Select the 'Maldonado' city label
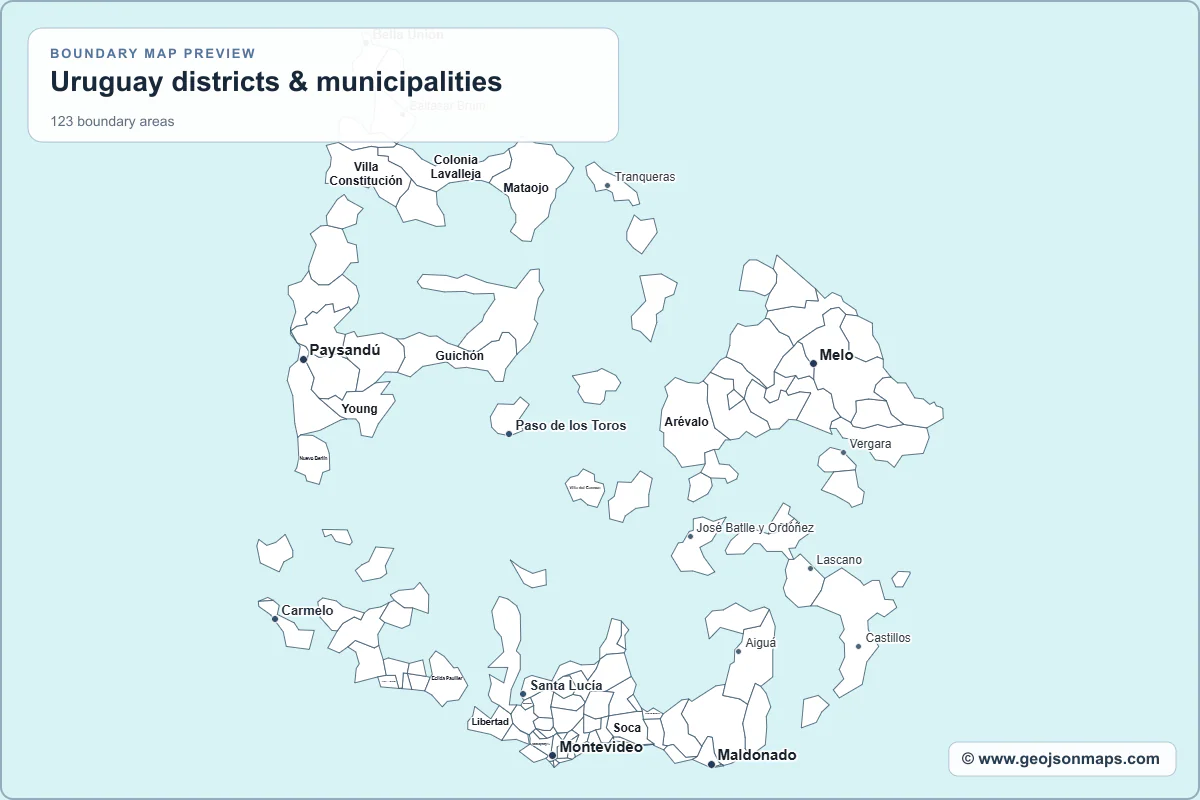The height and width of the screenshot is (800, 1200). coord(757,755)
